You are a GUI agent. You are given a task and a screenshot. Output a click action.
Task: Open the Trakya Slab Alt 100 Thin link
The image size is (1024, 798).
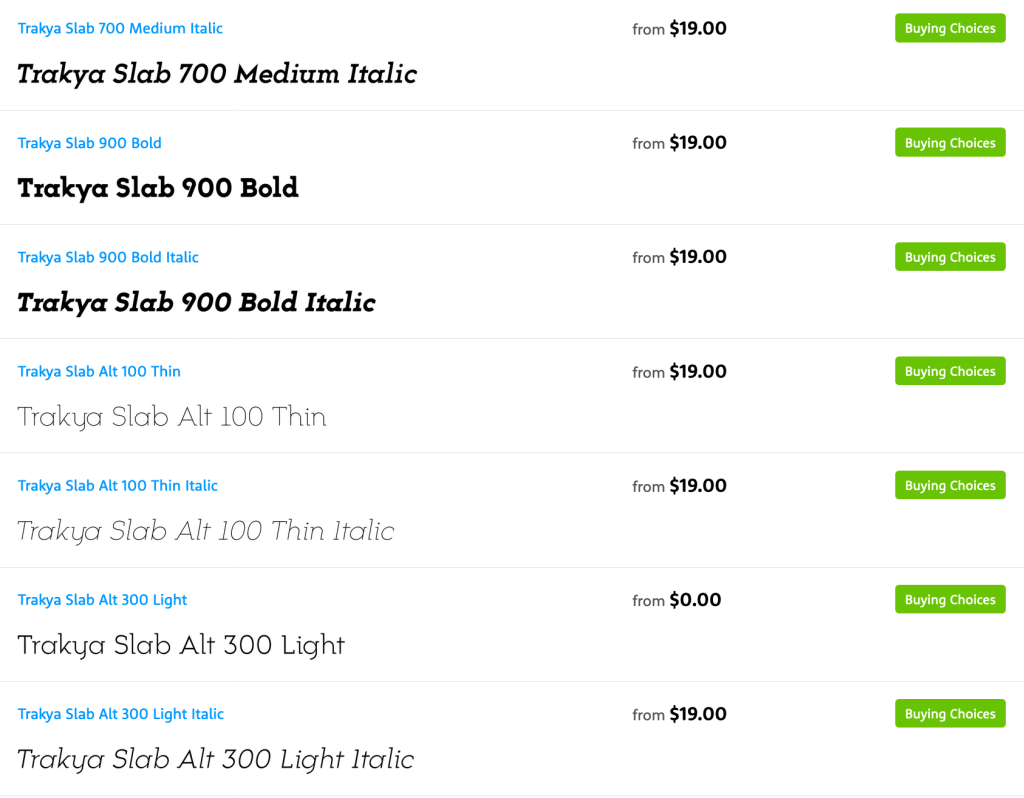99,372
